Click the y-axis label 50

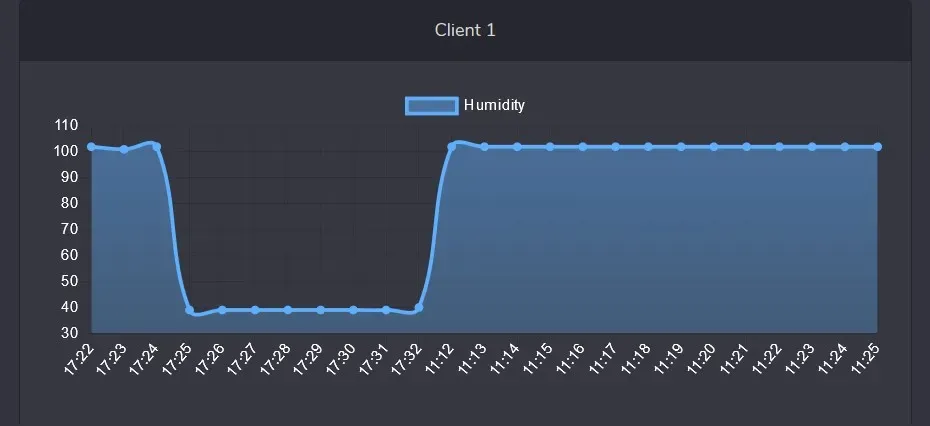point(70,281)
